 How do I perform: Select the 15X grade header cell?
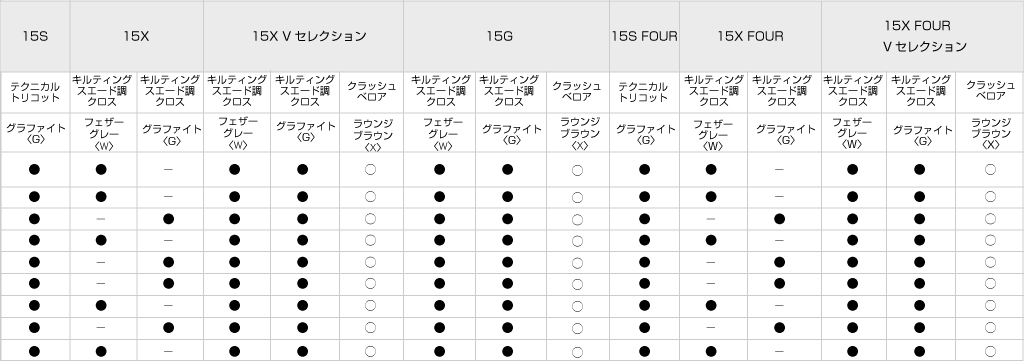pos(136,37)
